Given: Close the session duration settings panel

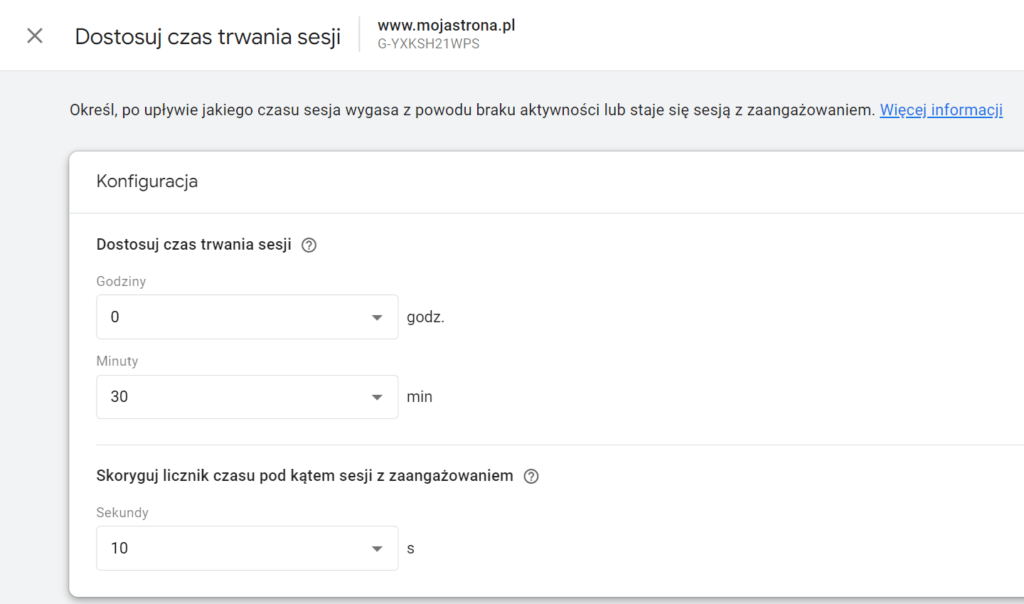Looking at the screenshot, I should [x=35, y=36].
